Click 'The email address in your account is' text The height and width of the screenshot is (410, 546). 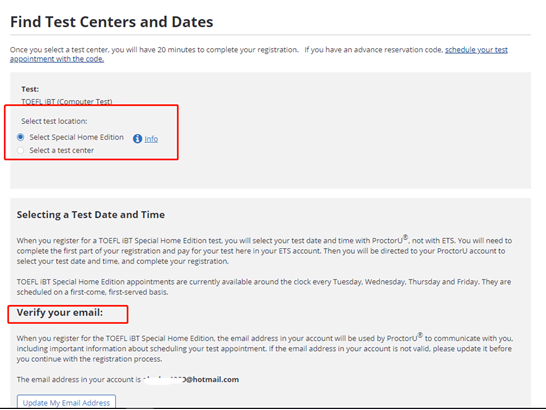[79, 379]
